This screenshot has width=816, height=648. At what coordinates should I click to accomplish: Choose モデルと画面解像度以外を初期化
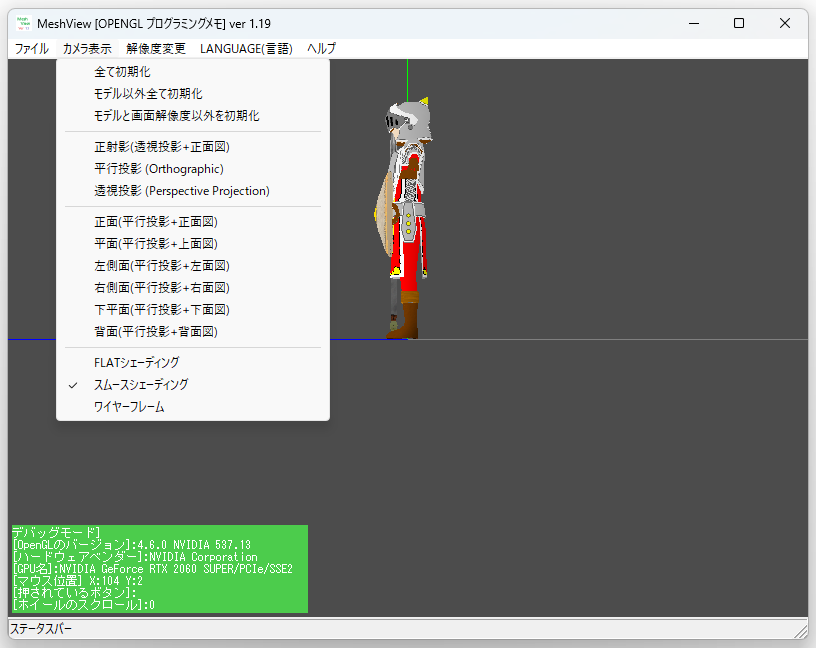coord(193,116)
